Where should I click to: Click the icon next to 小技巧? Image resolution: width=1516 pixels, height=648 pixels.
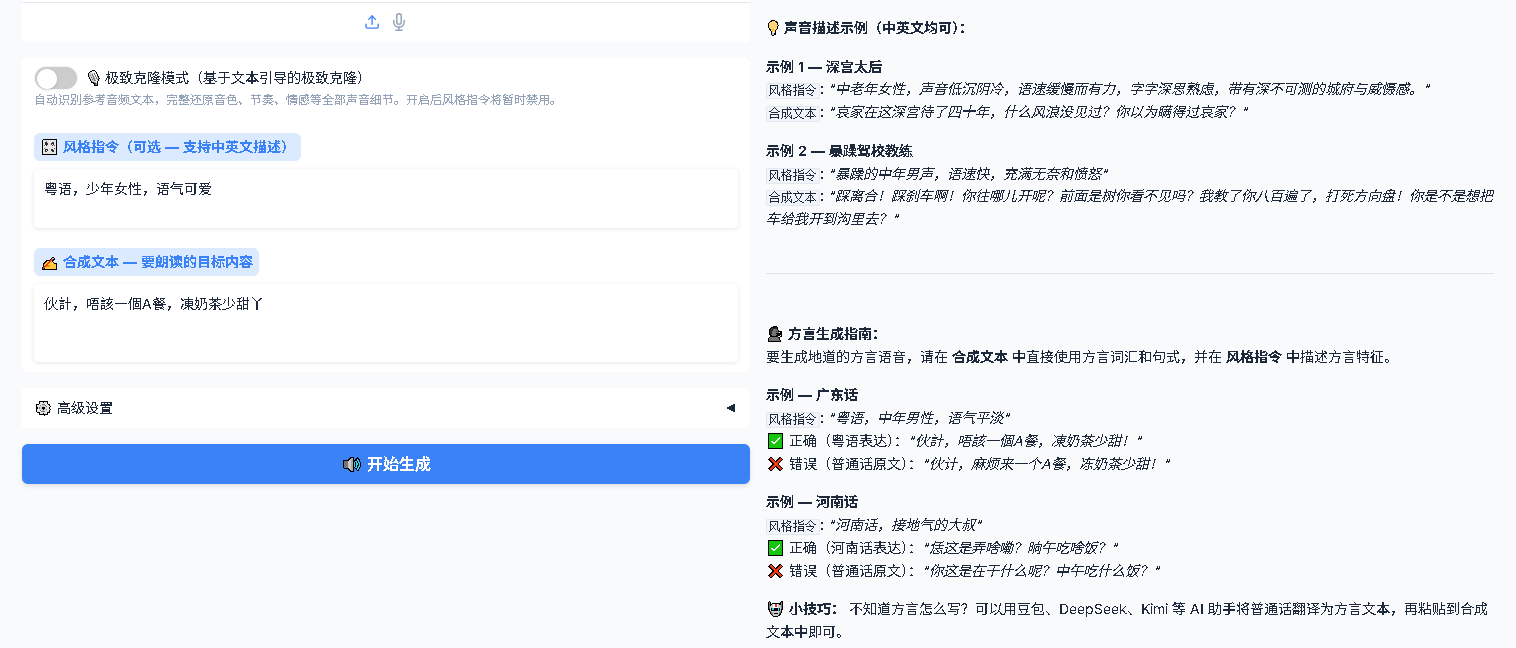(774, 608)
